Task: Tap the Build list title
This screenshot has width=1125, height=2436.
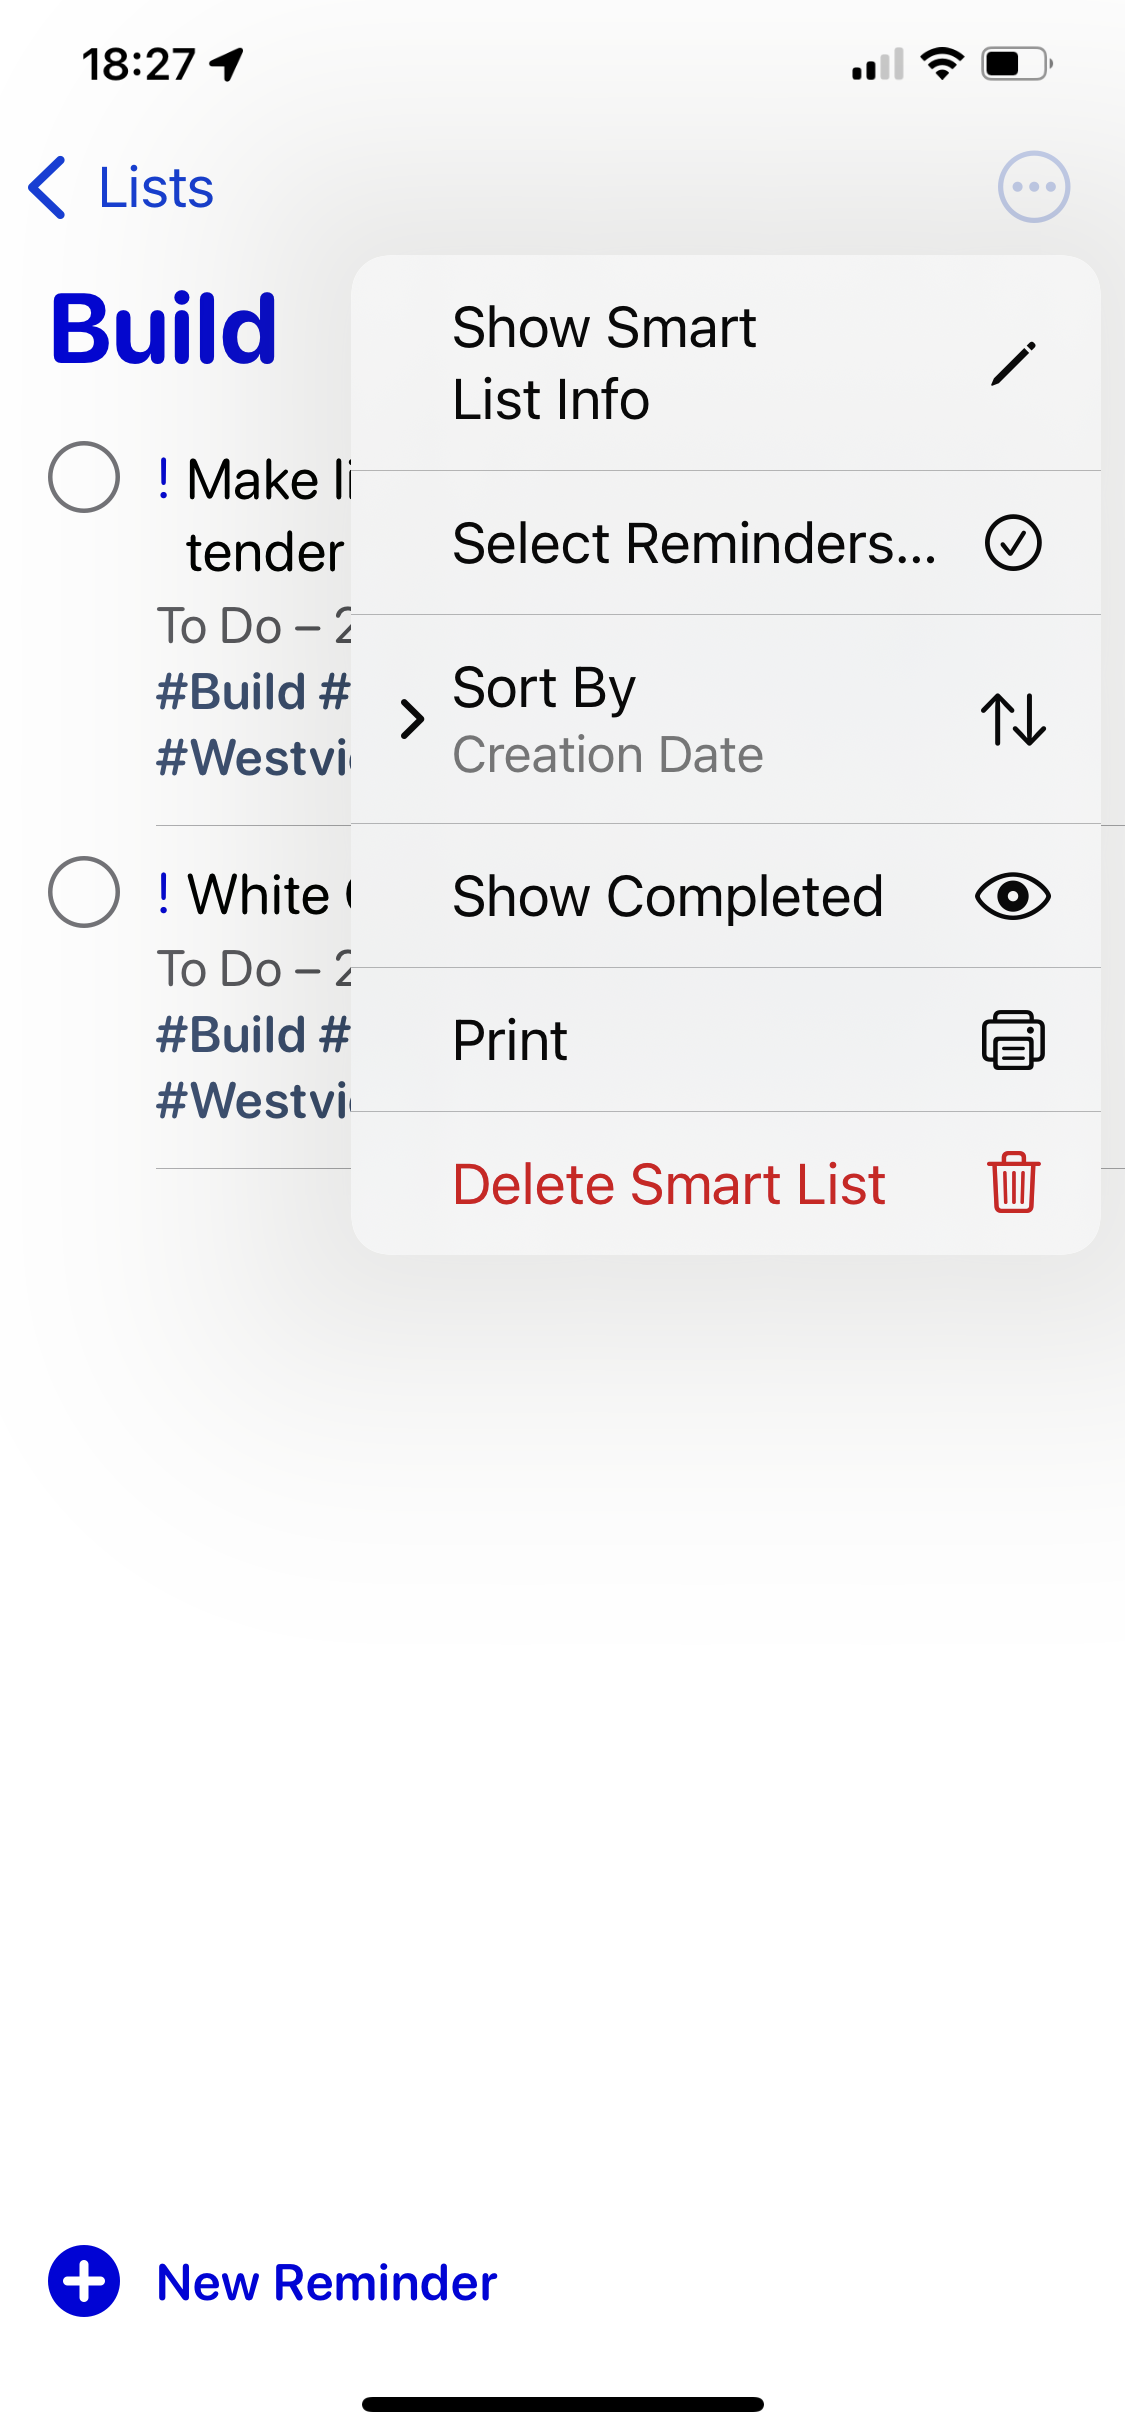Action: point(164,329)
